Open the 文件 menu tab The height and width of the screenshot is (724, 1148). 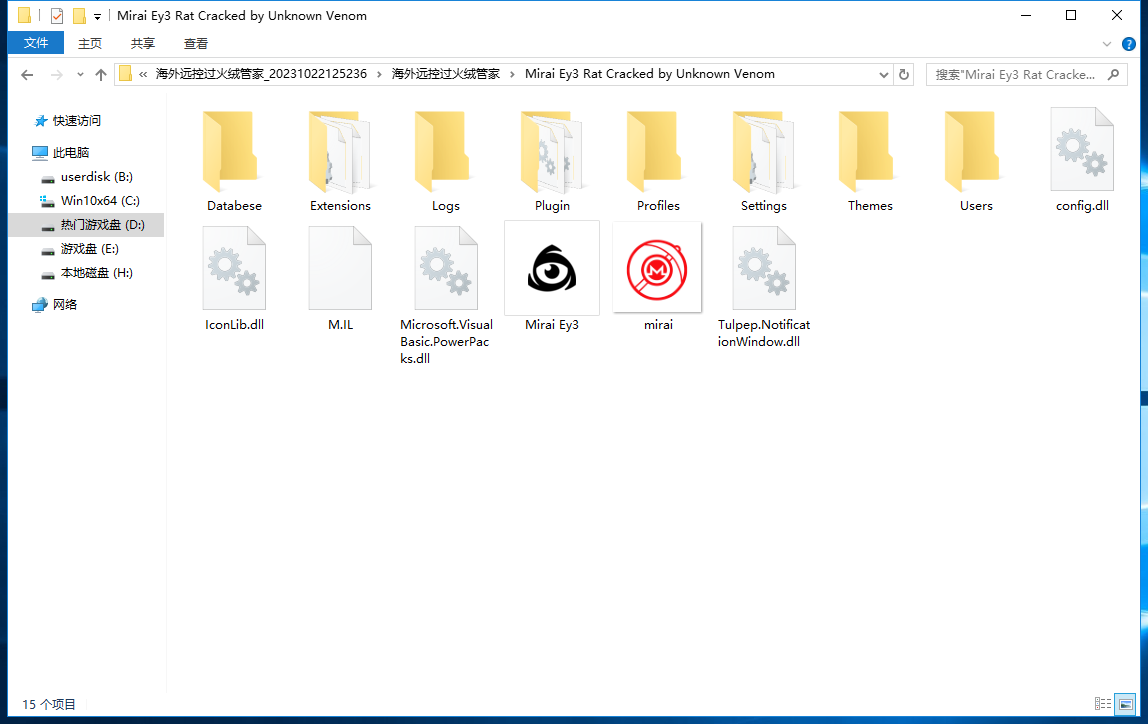[x=36, y=43]
